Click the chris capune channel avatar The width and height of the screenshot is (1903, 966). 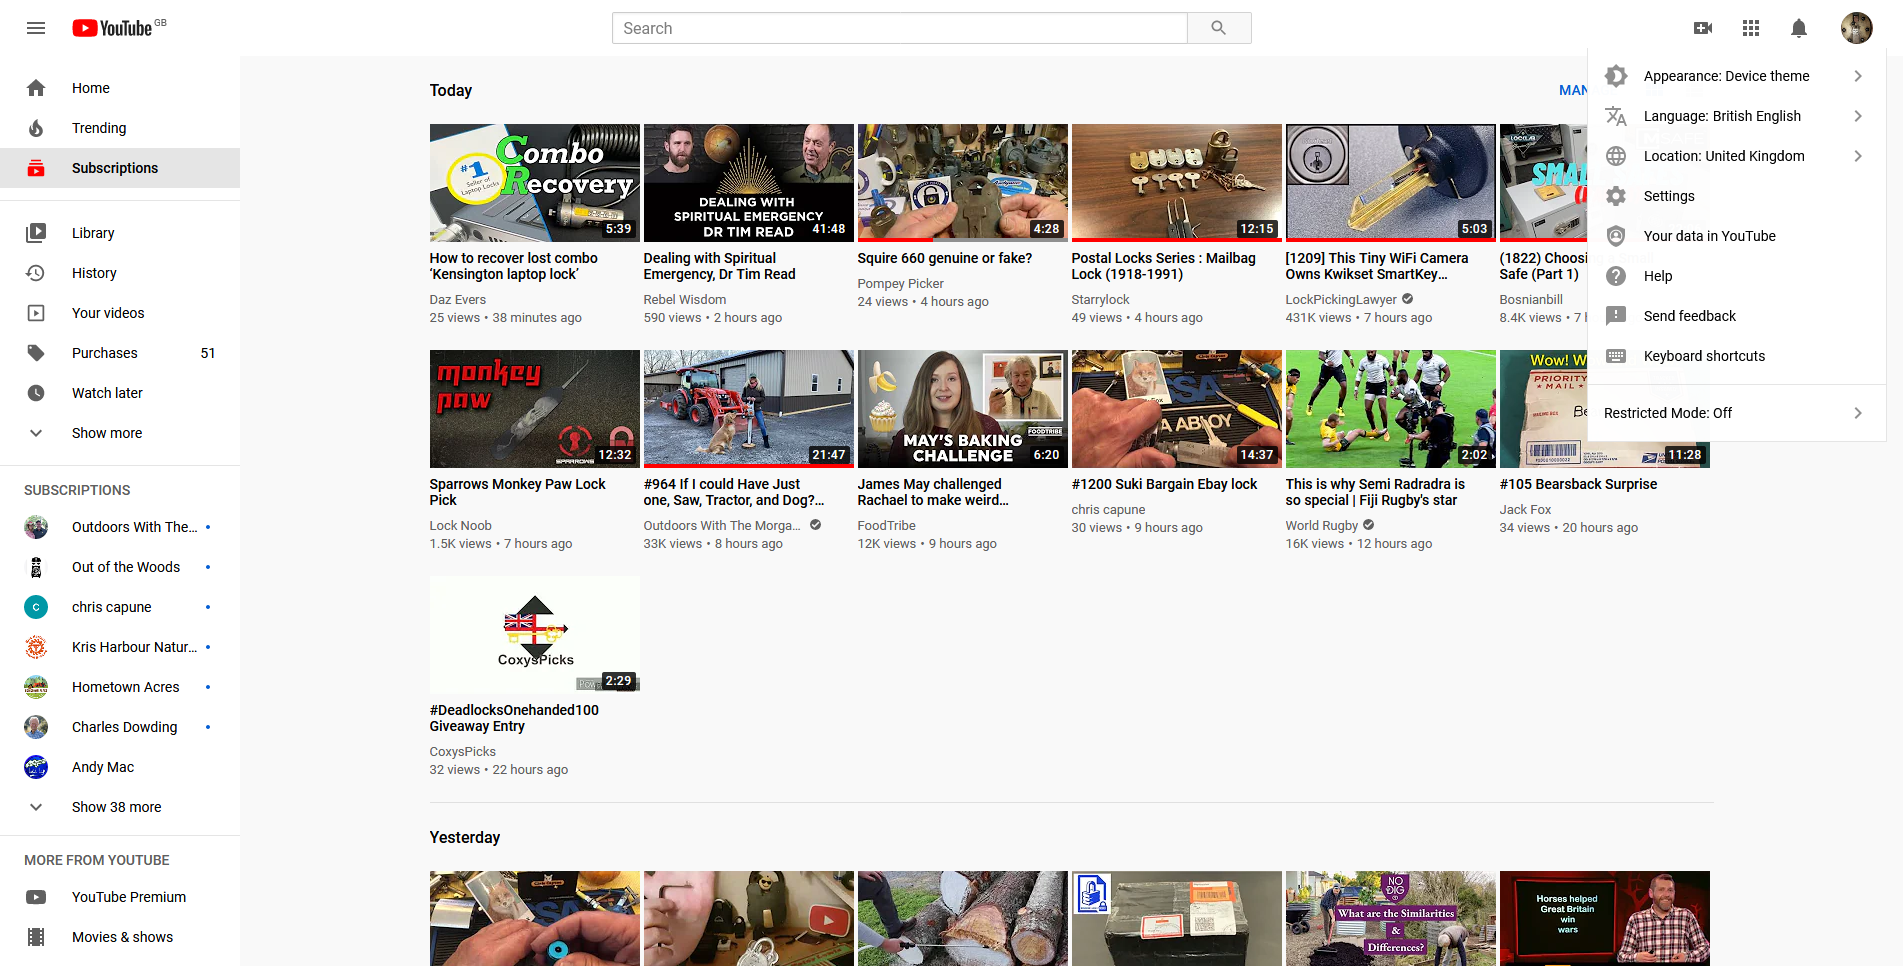36,607
